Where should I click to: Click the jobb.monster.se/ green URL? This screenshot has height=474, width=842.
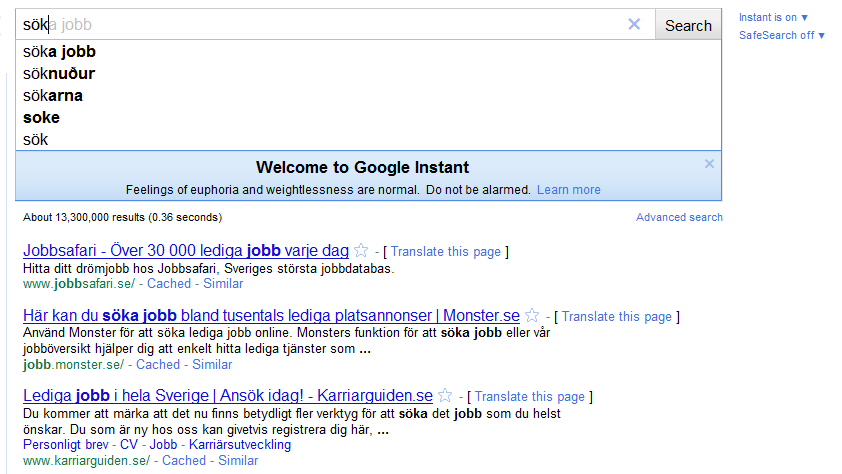[x=74, y=364]
